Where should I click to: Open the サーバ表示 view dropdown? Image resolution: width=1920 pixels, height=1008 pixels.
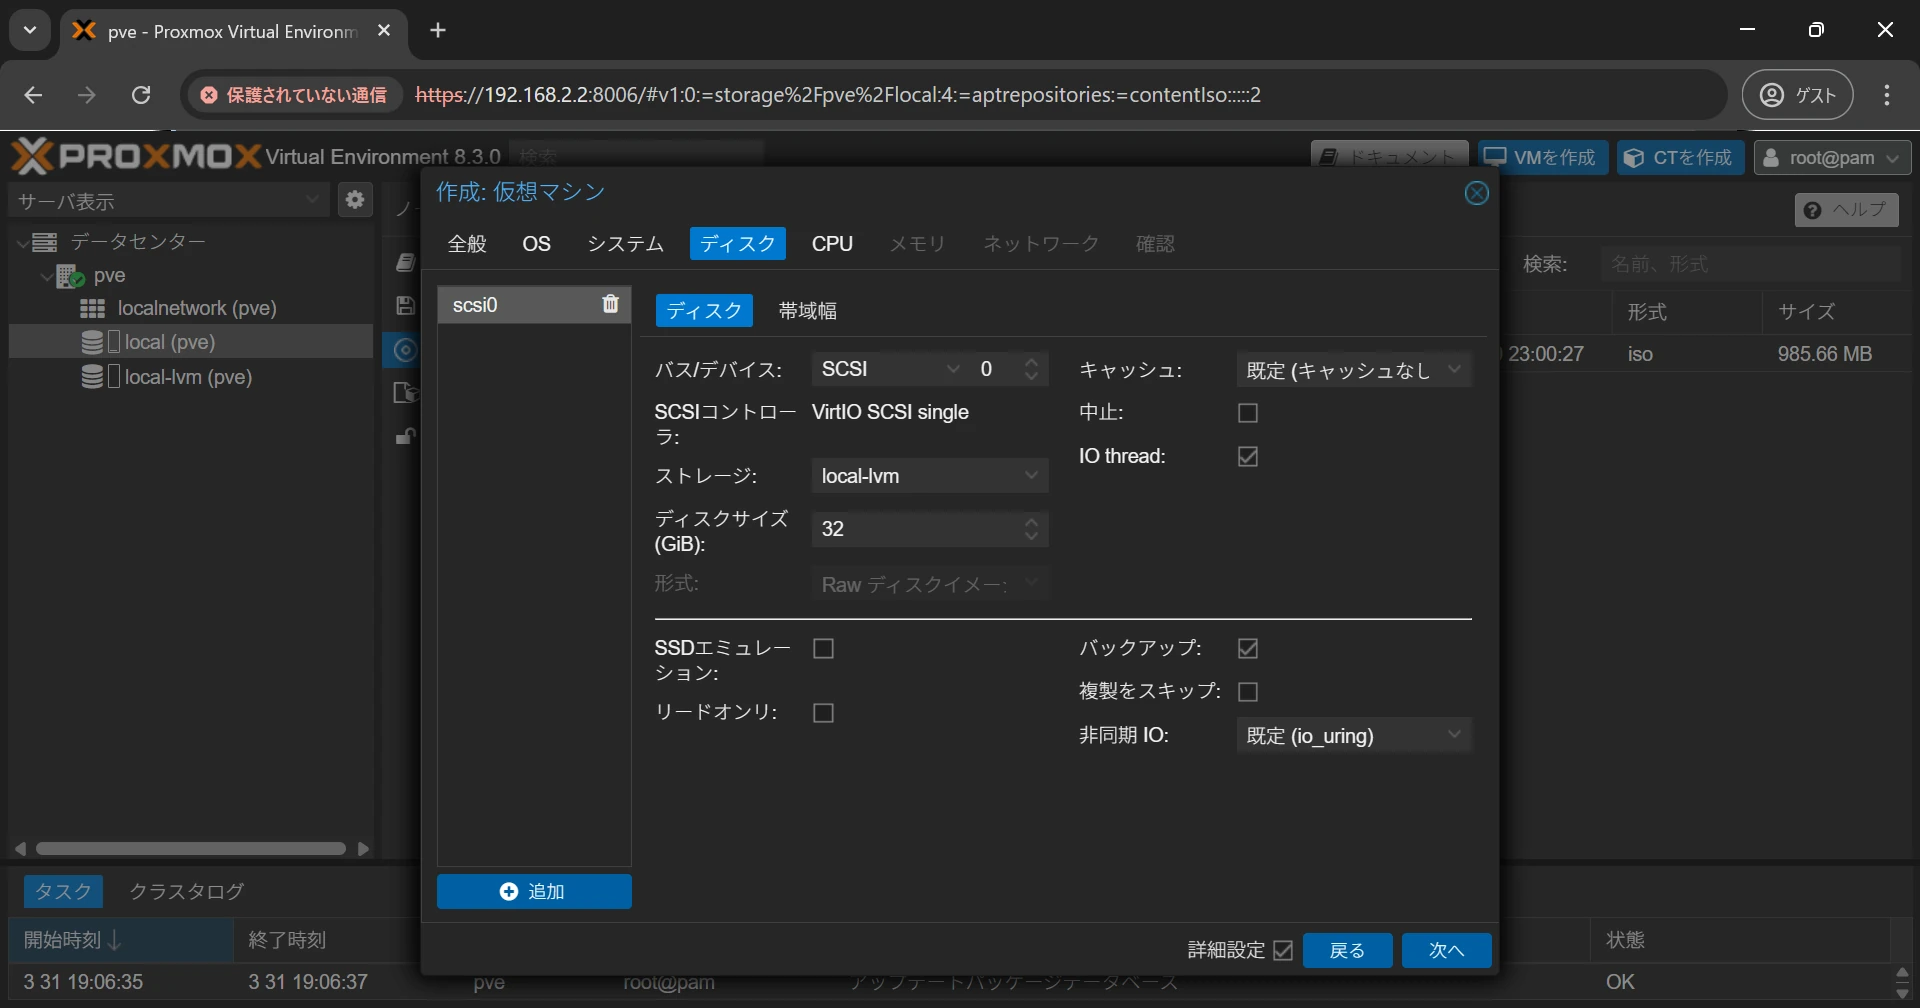[x=168, y=200]
